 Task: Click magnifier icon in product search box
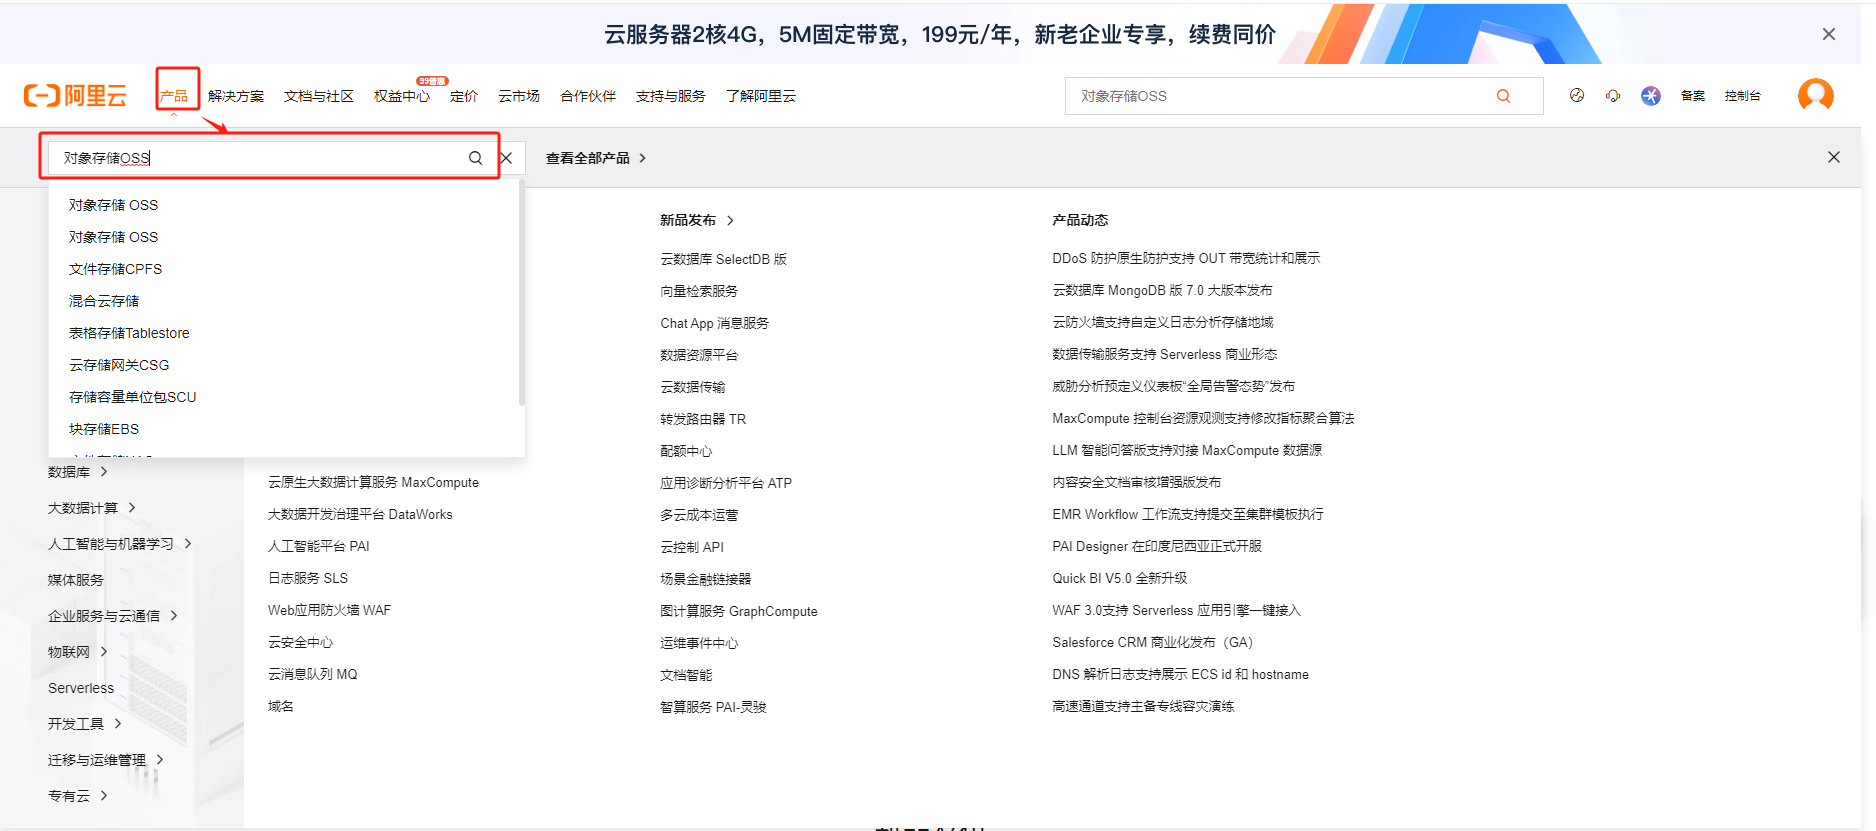pos(476,158)
